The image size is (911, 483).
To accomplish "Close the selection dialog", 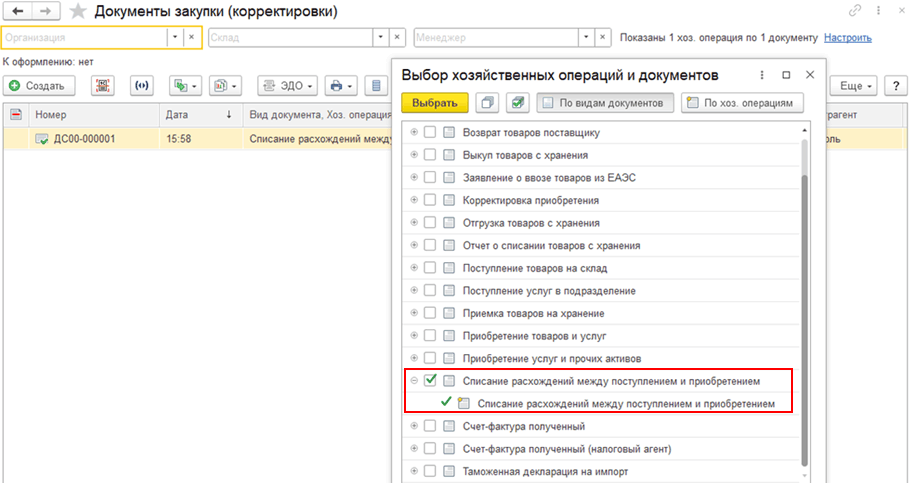I will tap(809, 75).
